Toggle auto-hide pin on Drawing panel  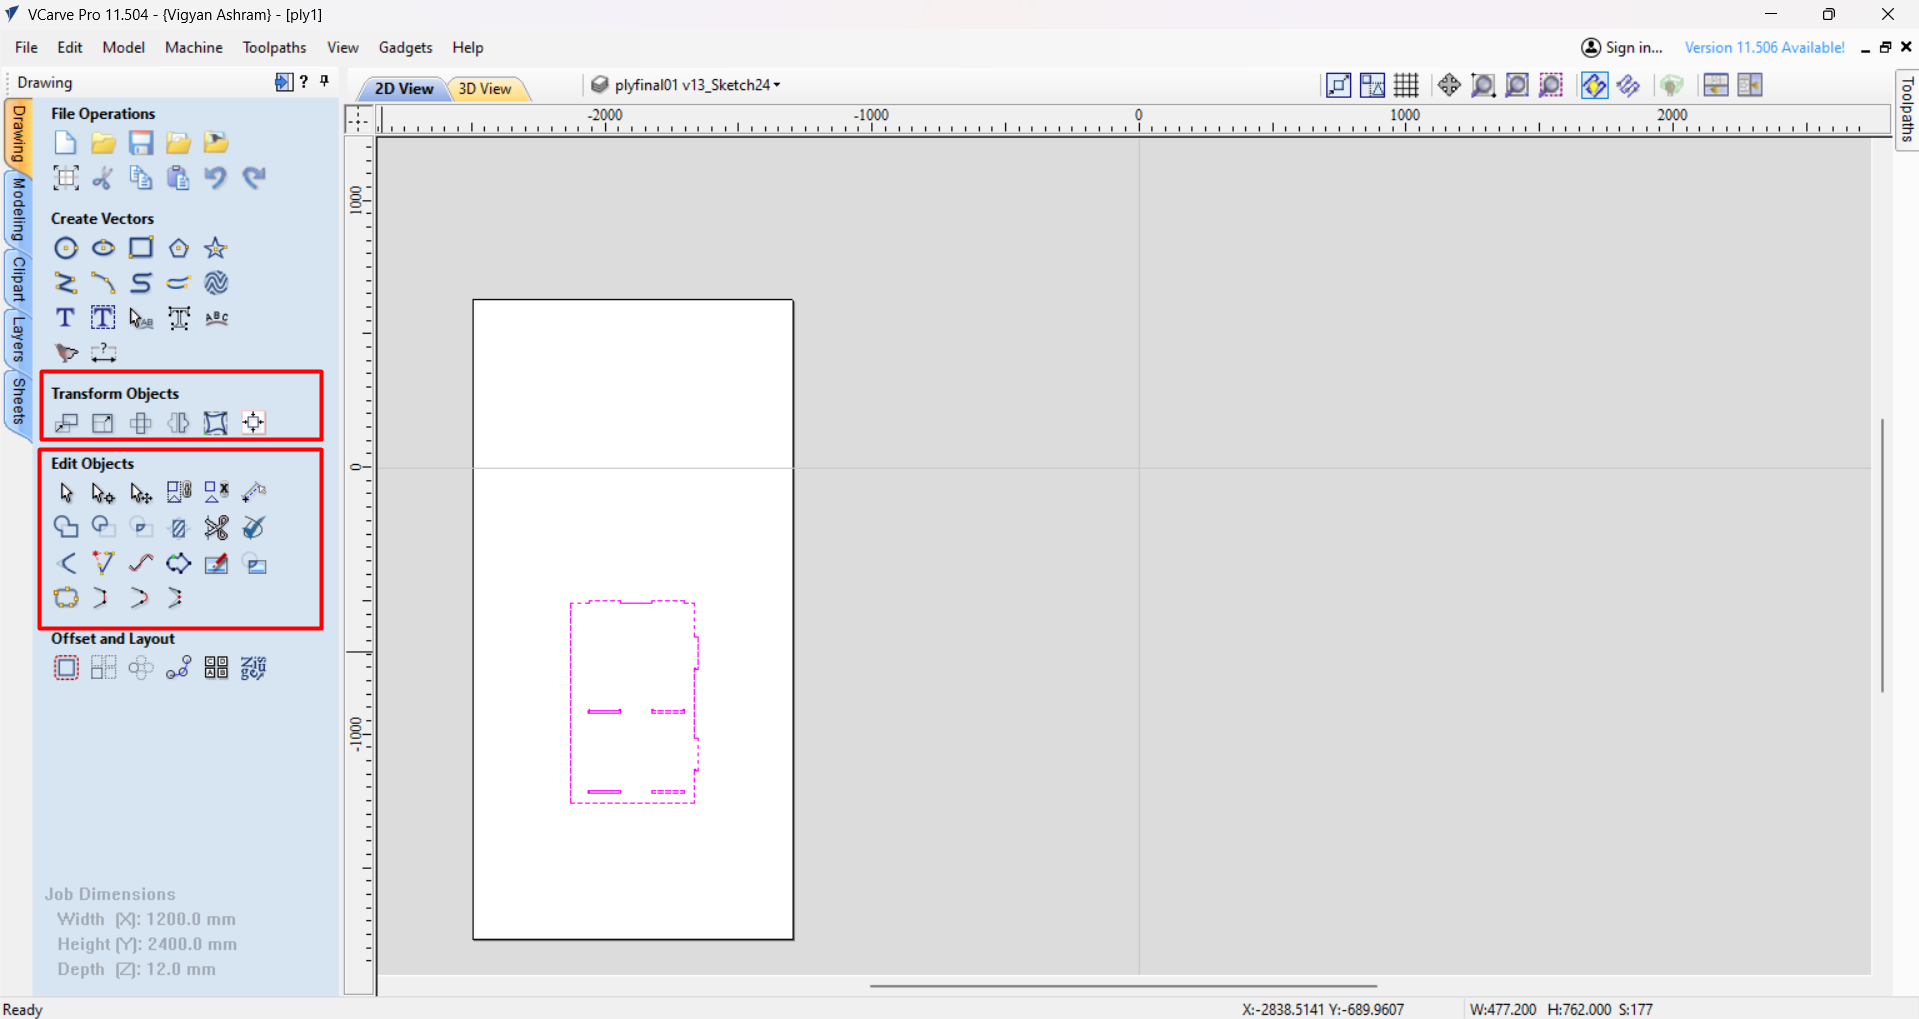325,82
